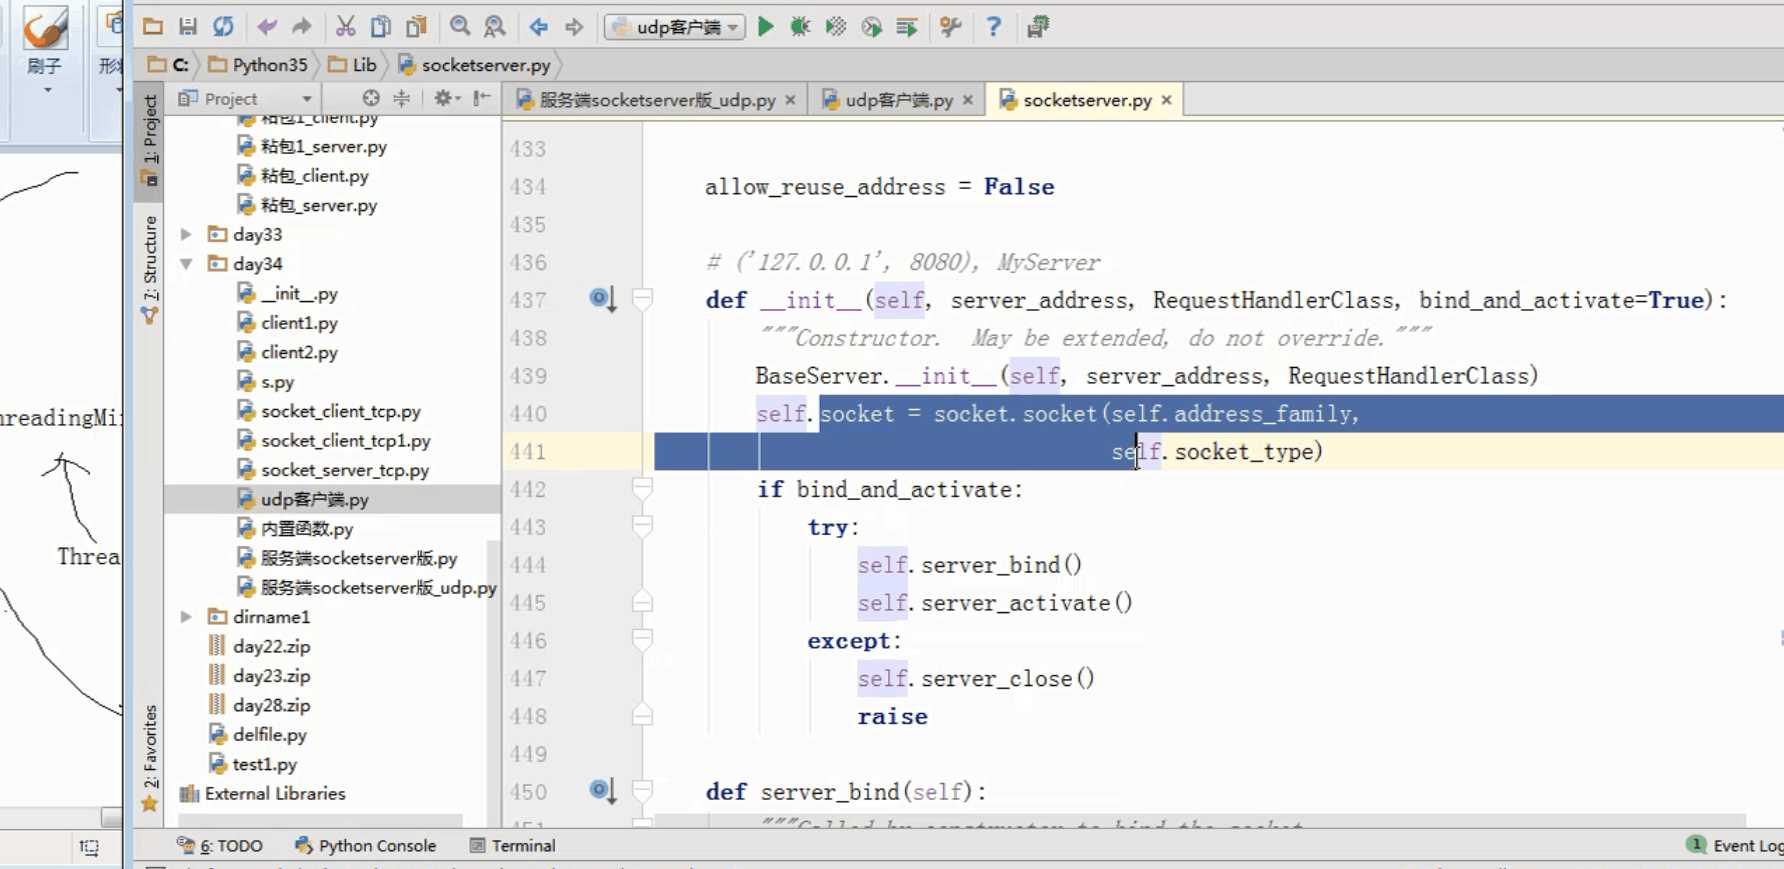The image size is (1784, 869).
Task: Click the Redo arrow icon
Action: [302, 27]
